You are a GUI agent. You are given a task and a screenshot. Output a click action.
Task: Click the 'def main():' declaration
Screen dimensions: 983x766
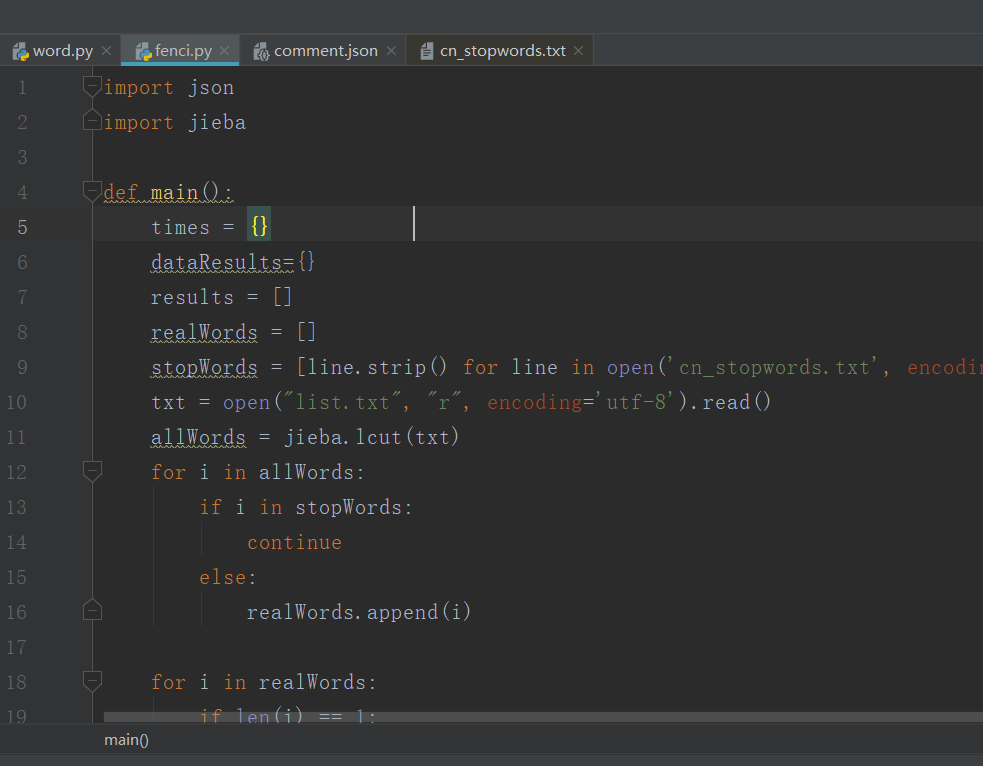pyautogui.click(x=168, y=192)
